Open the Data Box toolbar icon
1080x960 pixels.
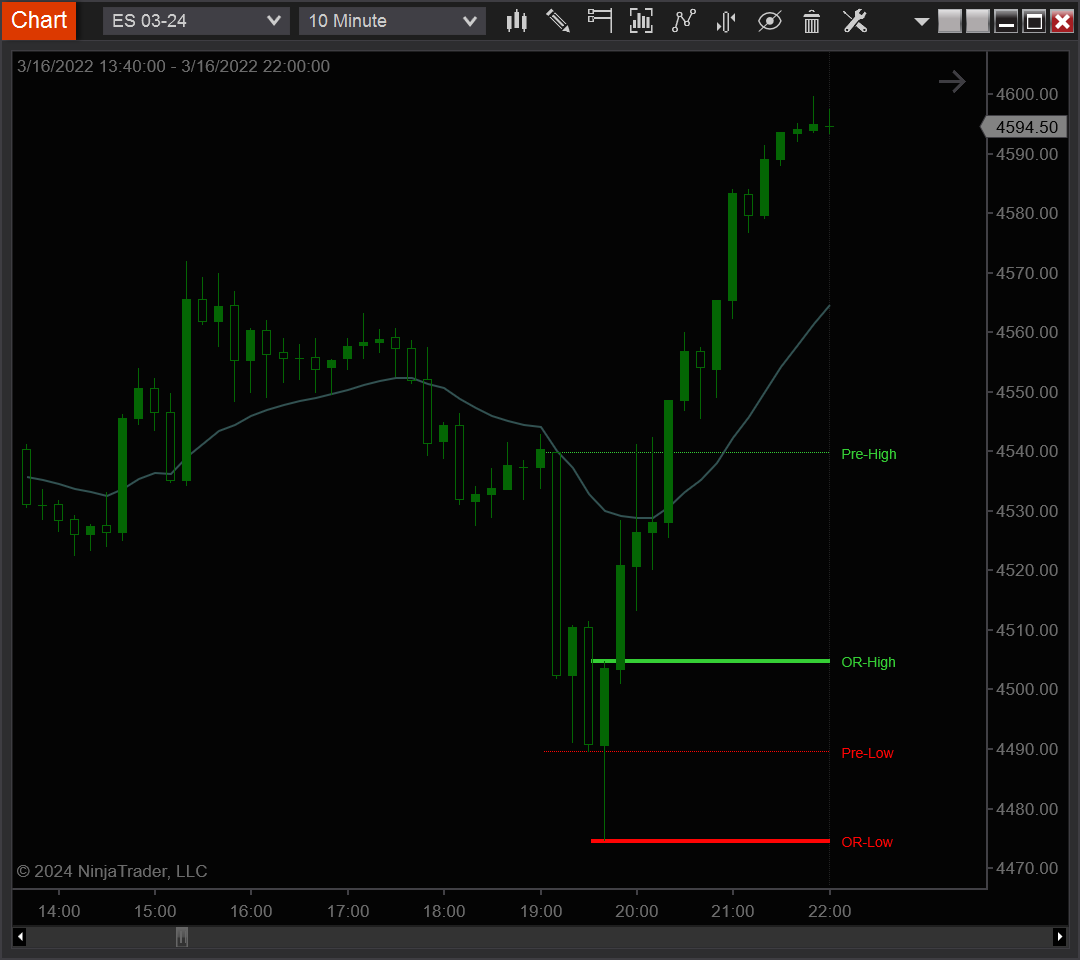coord(600,21)
